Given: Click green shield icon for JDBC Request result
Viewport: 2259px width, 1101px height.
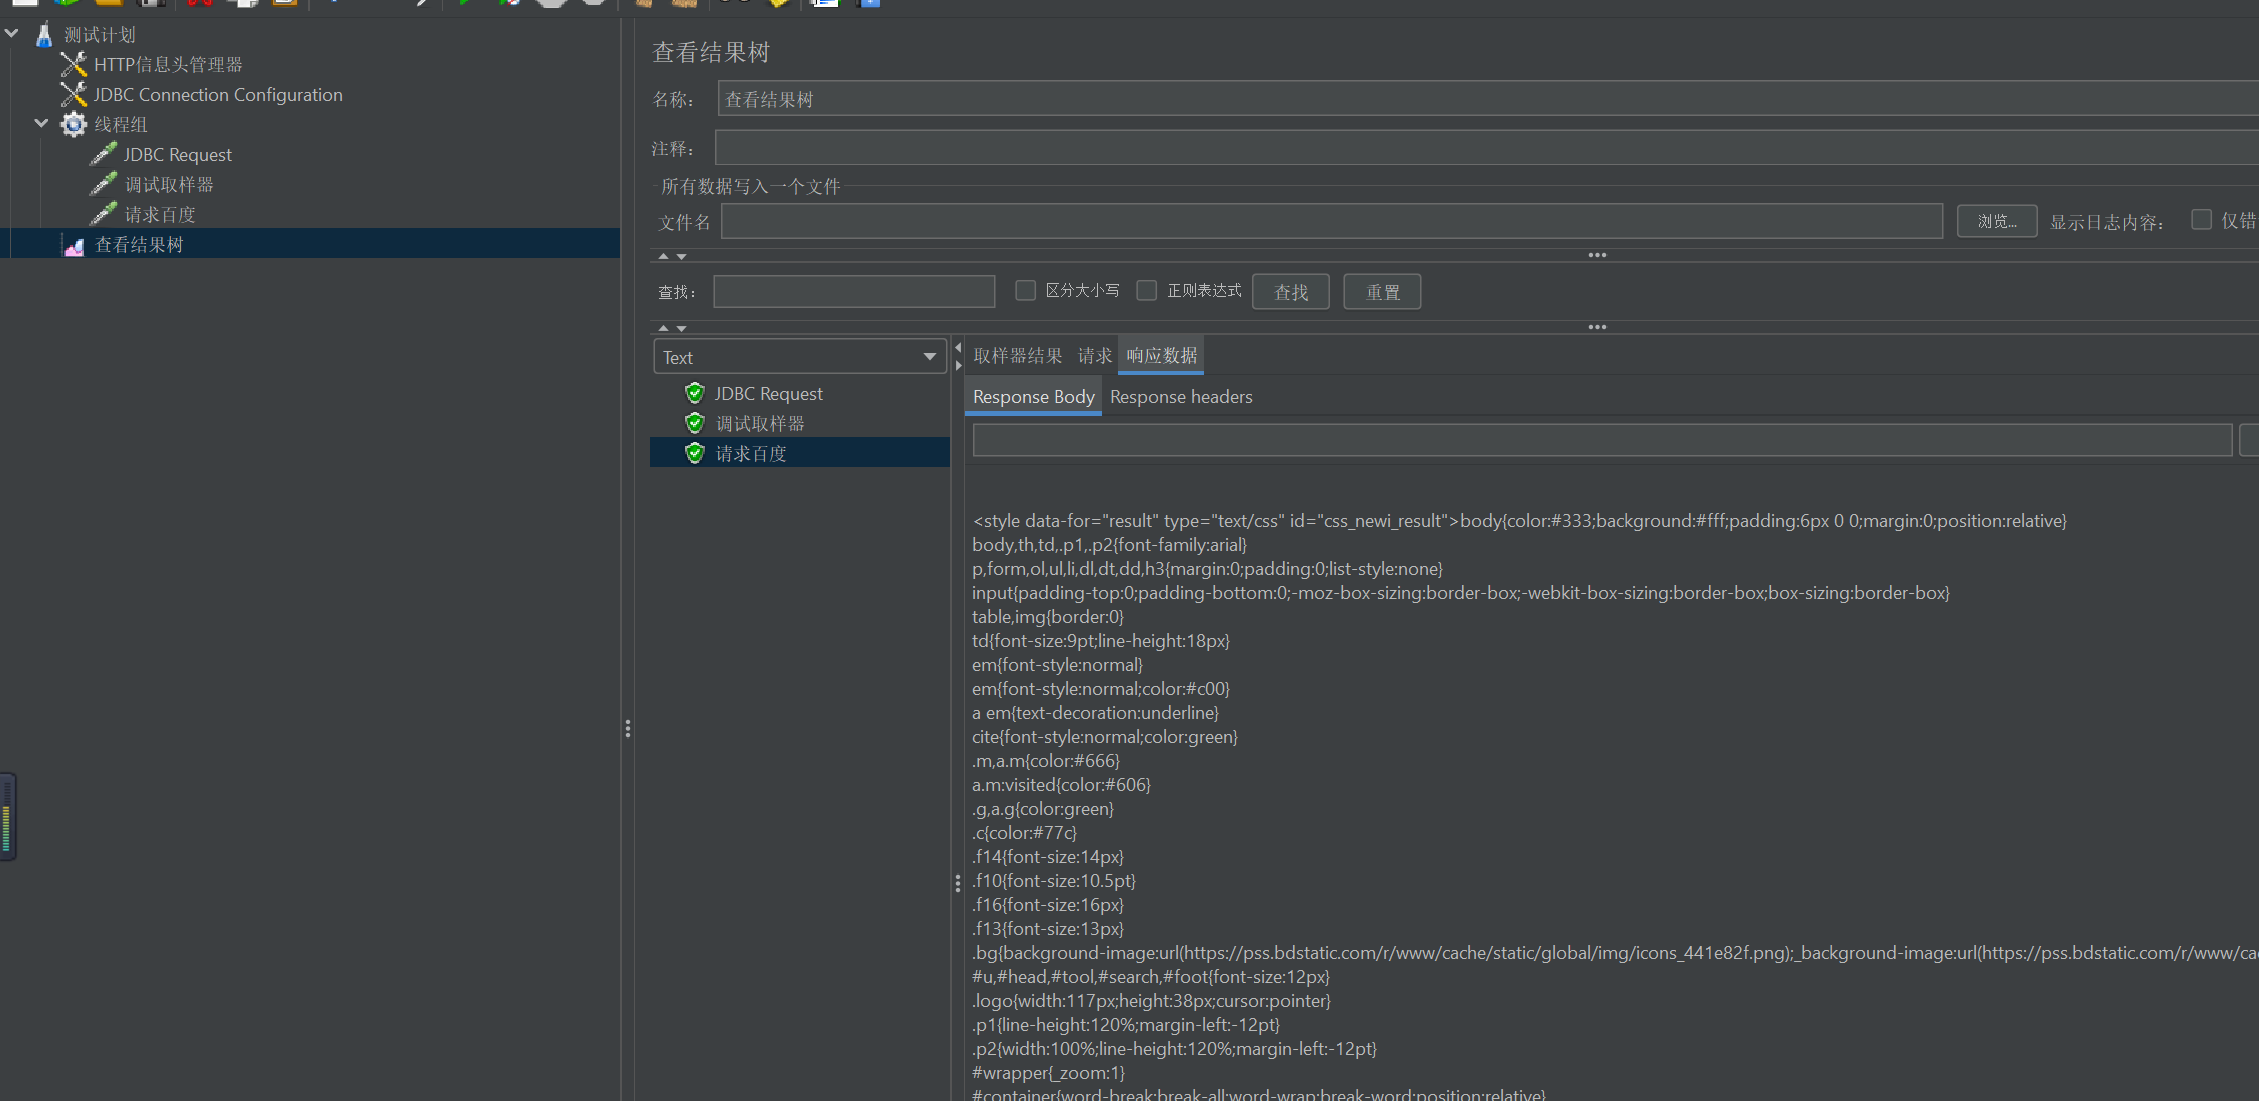Looking at the screenshot, I should pos(695,393).
